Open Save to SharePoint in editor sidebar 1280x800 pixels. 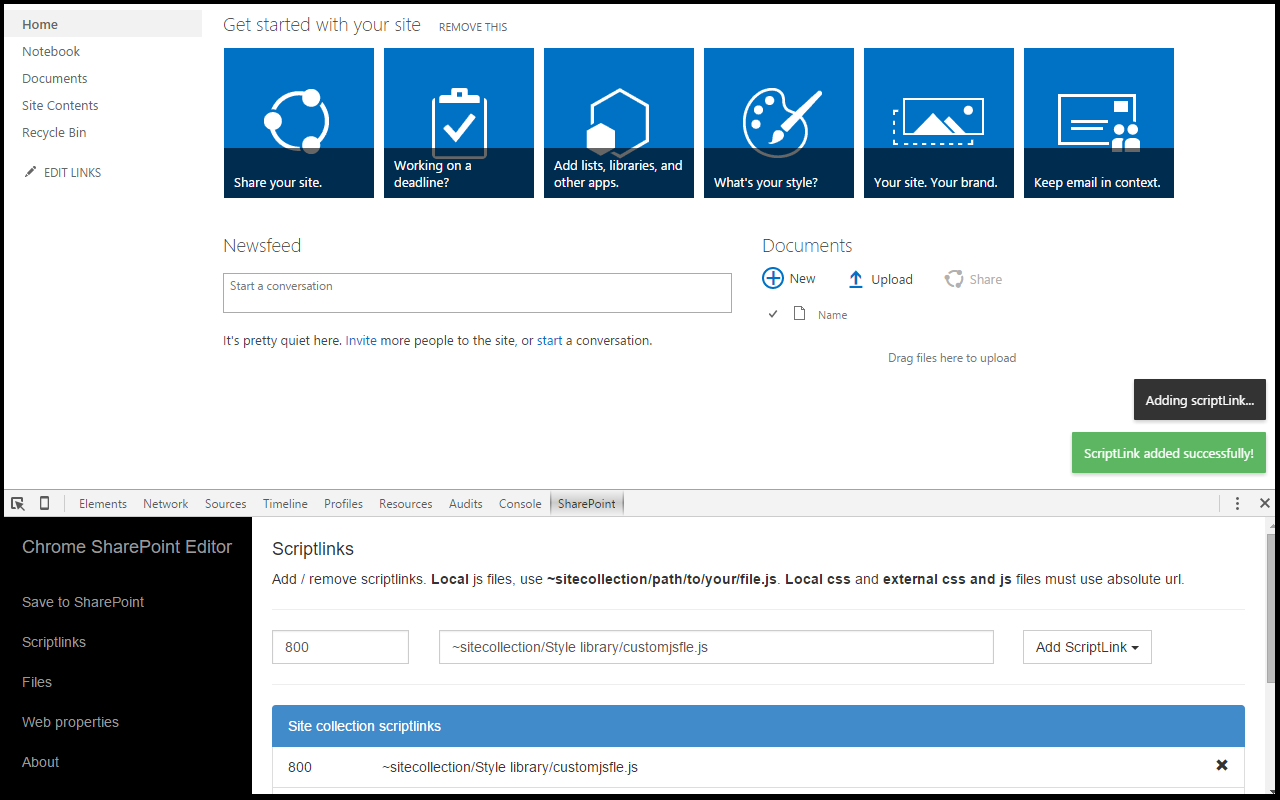click(x=83, y=602)
